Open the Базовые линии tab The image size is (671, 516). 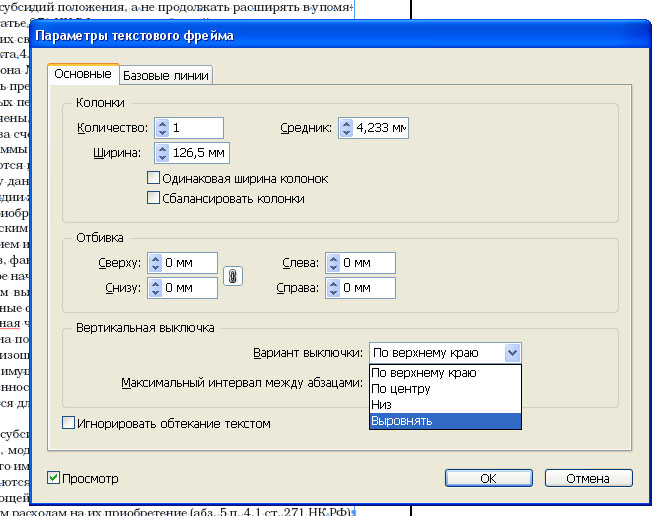166,76
